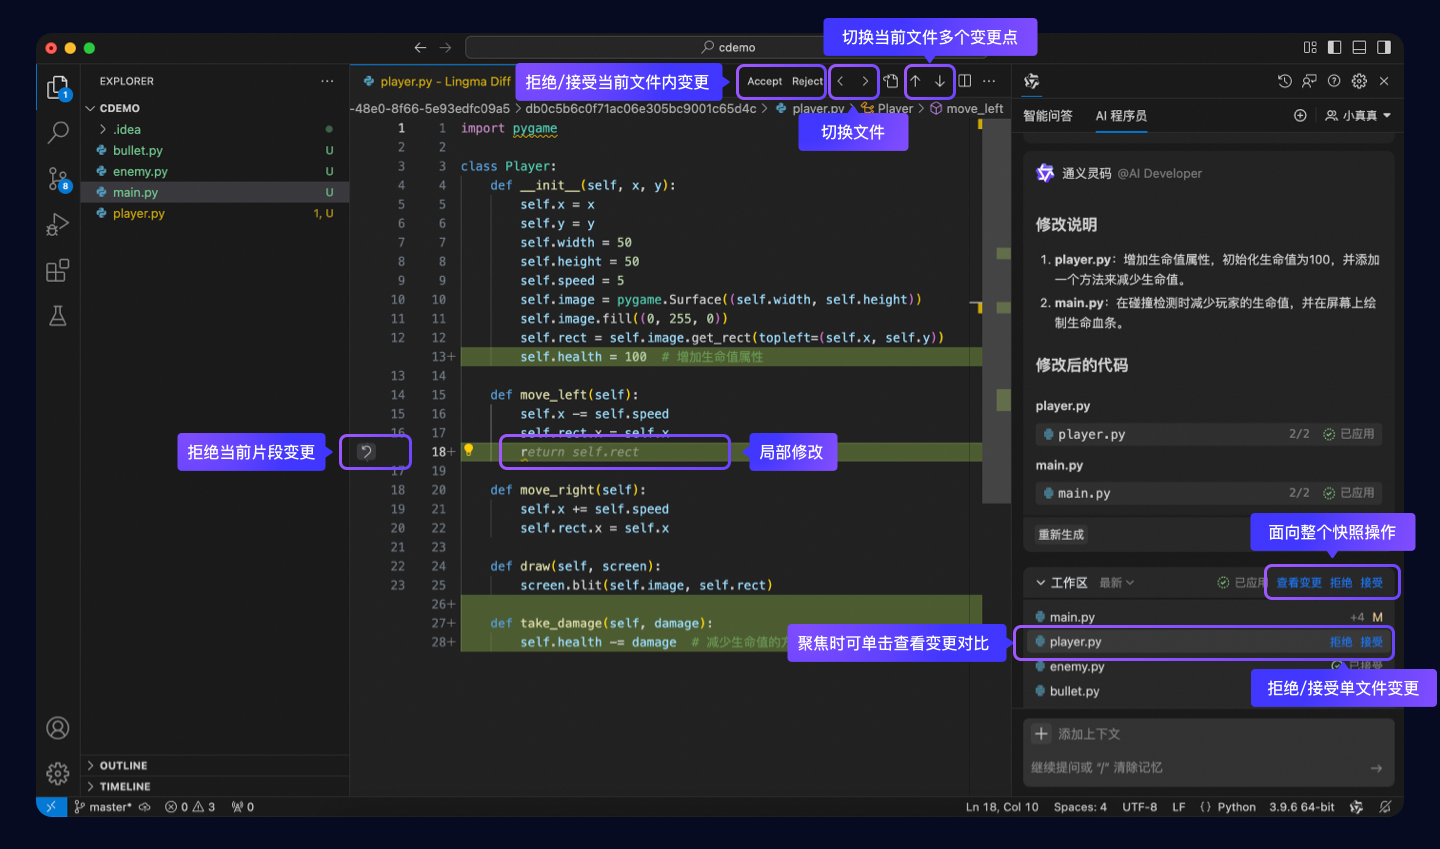Open the Source Control view in activity bar

pyautogui.click(x=58, y=179)
